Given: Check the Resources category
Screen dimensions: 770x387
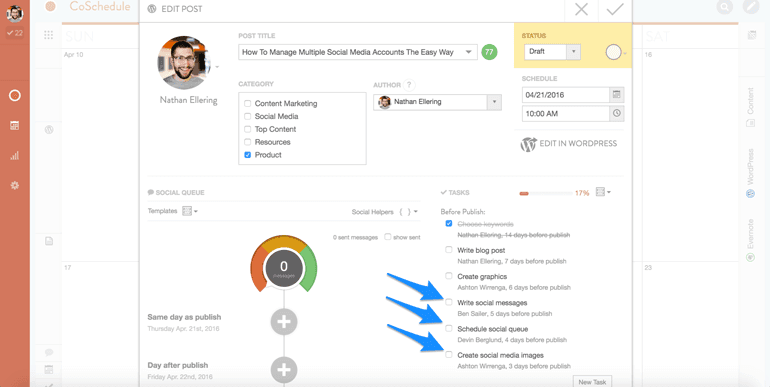Looking at the screenshot, I should [248, 141].
